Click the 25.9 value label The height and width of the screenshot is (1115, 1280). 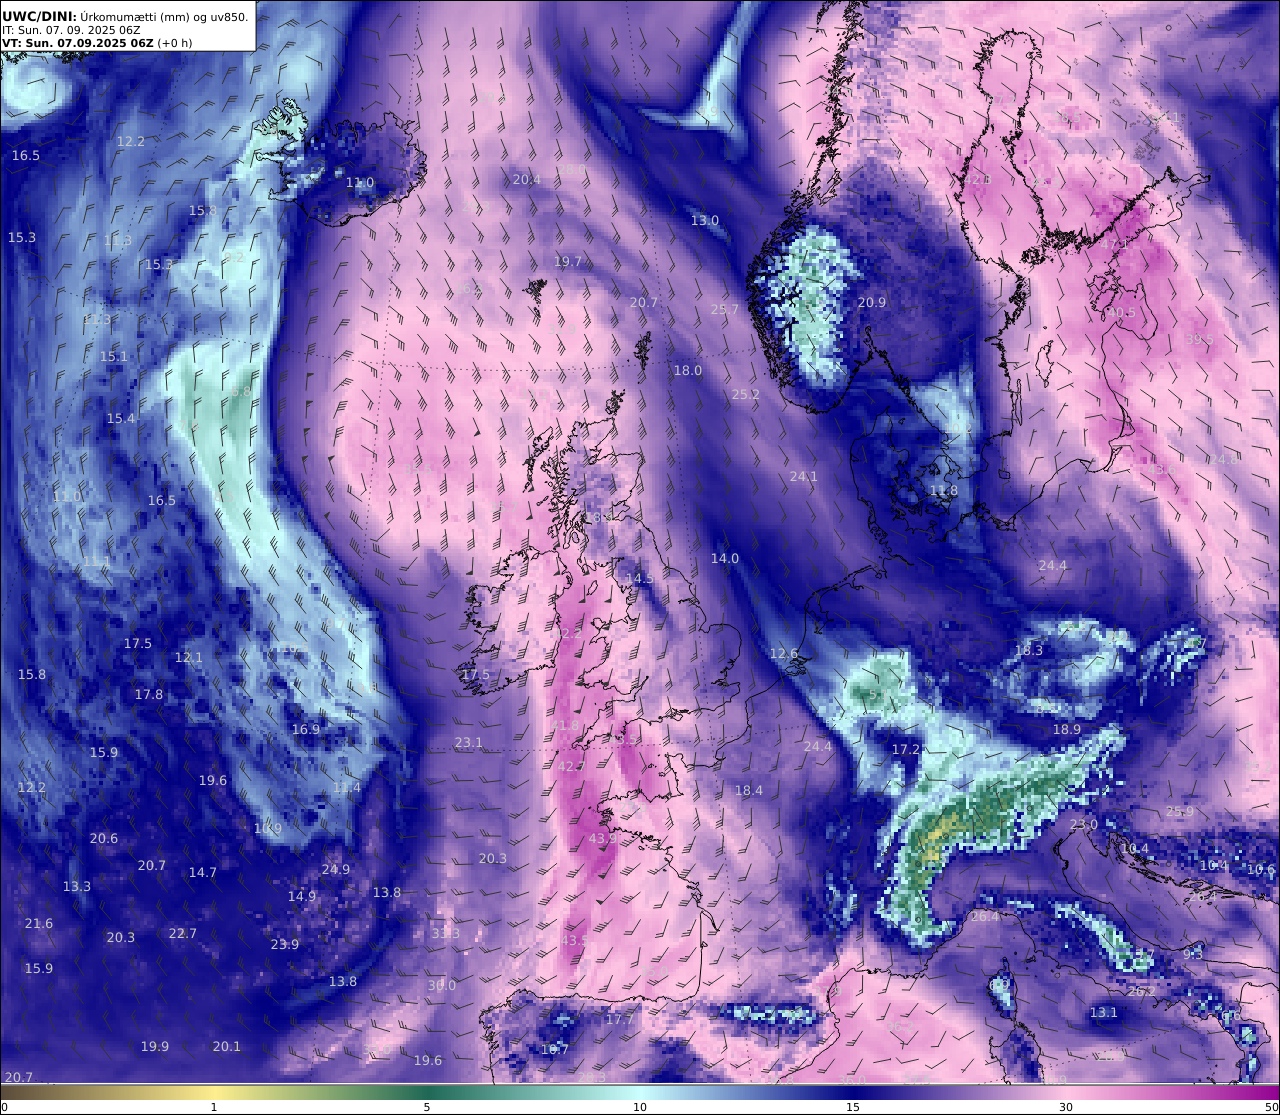(1180, 811)
